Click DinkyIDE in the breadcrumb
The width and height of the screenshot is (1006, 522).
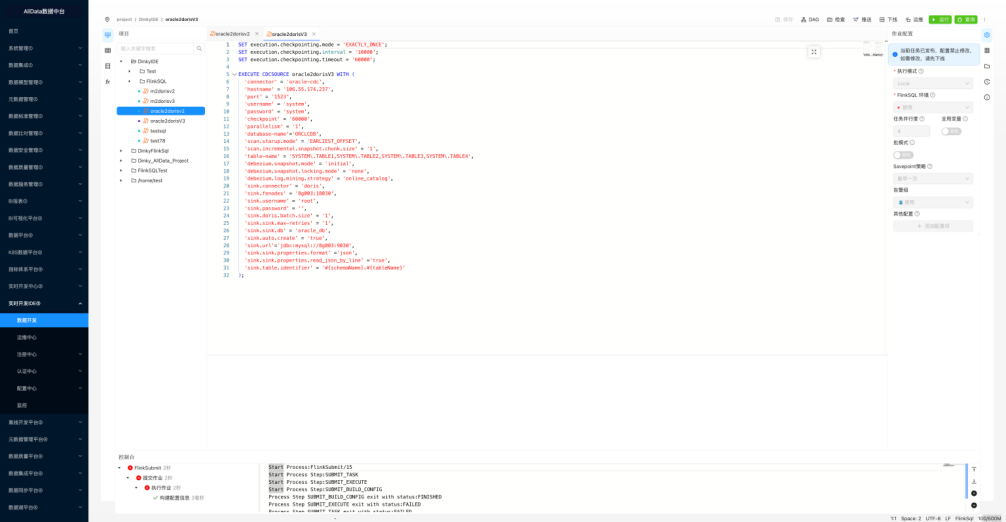[x=148, y=19]
